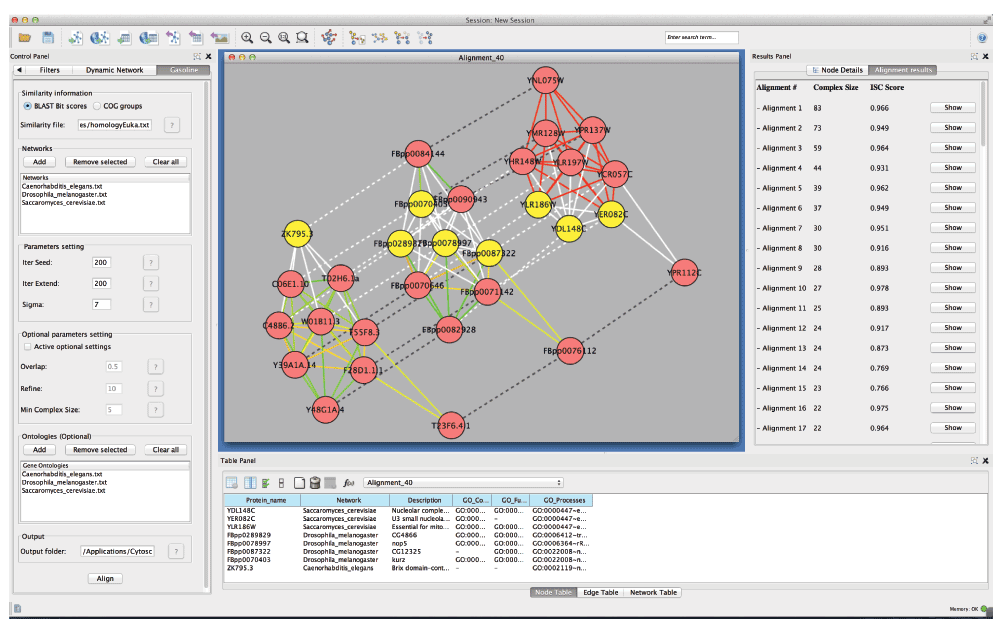Import network from public database icon

(x=99, y=38)
